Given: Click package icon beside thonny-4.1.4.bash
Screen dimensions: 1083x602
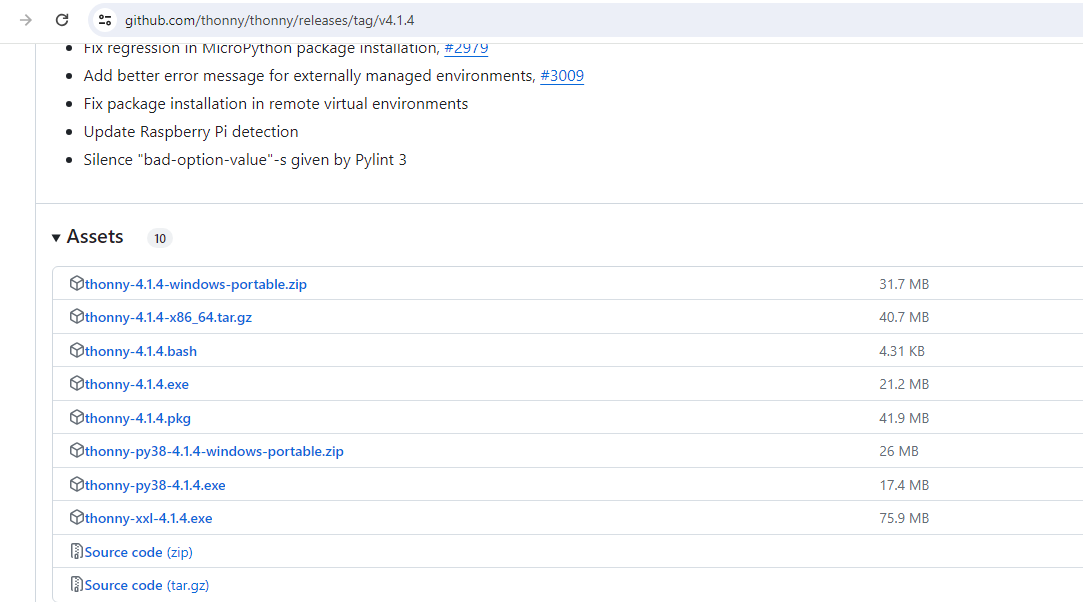Looking at the screenshot, I should pos(77,350).
